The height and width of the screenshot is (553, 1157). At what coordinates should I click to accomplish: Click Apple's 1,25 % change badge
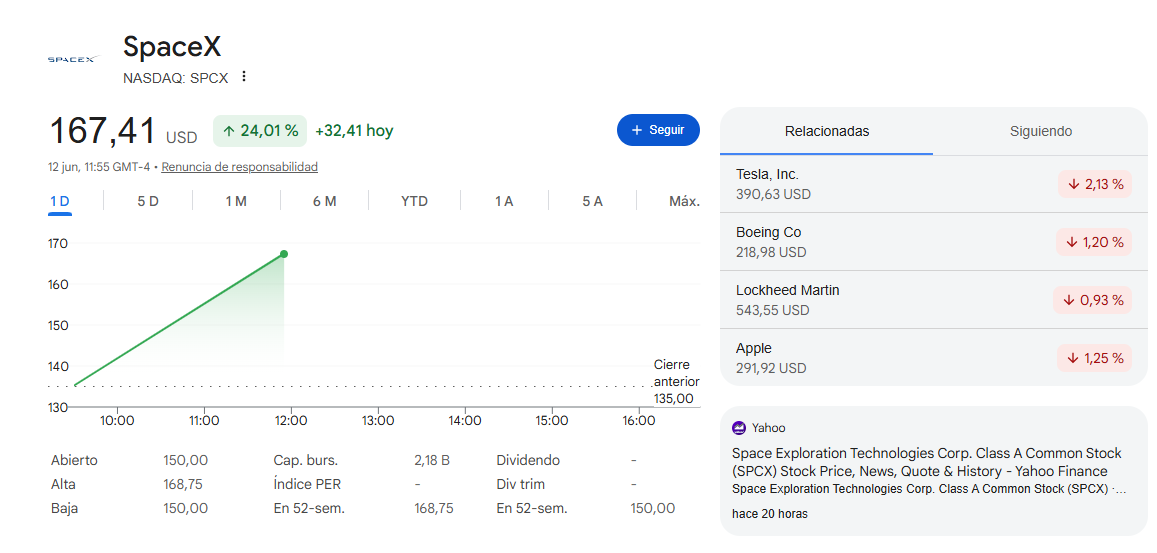tap(1094, 358)
